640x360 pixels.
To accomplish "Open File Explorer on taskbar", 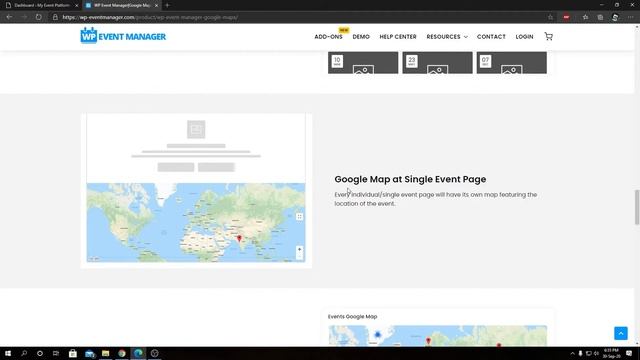I will tap(105, 353).
